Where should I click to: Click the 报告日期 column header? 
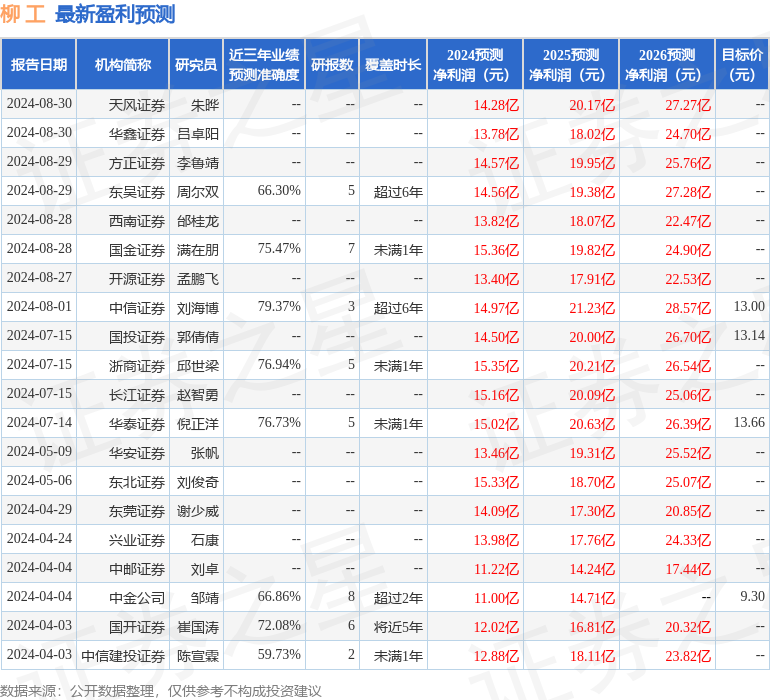pyautogui.click(x=39, y=64)
